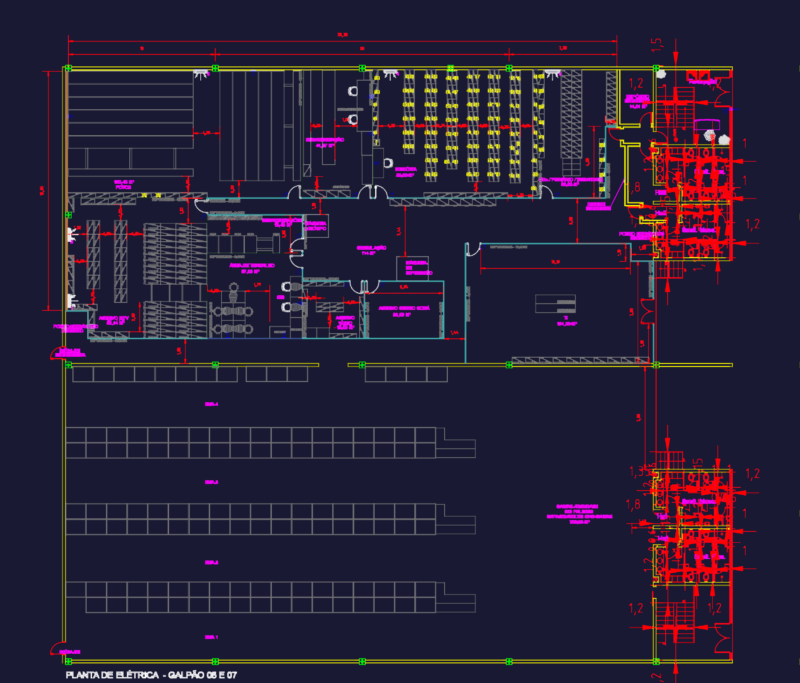Select the leftmost ceiling light symbol on top wall

[201, 74]
